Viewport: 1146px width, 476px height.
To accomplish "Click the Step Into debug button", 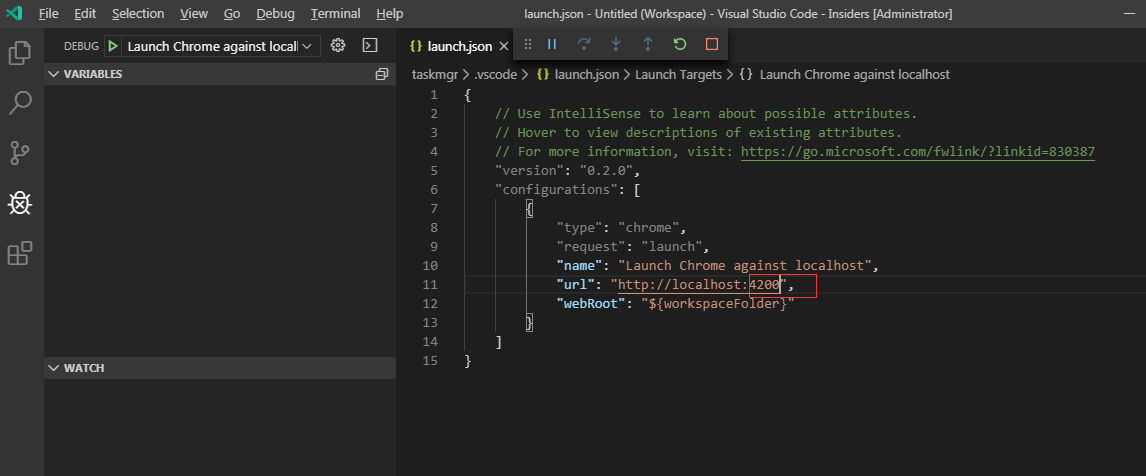I will click(616, 45).
